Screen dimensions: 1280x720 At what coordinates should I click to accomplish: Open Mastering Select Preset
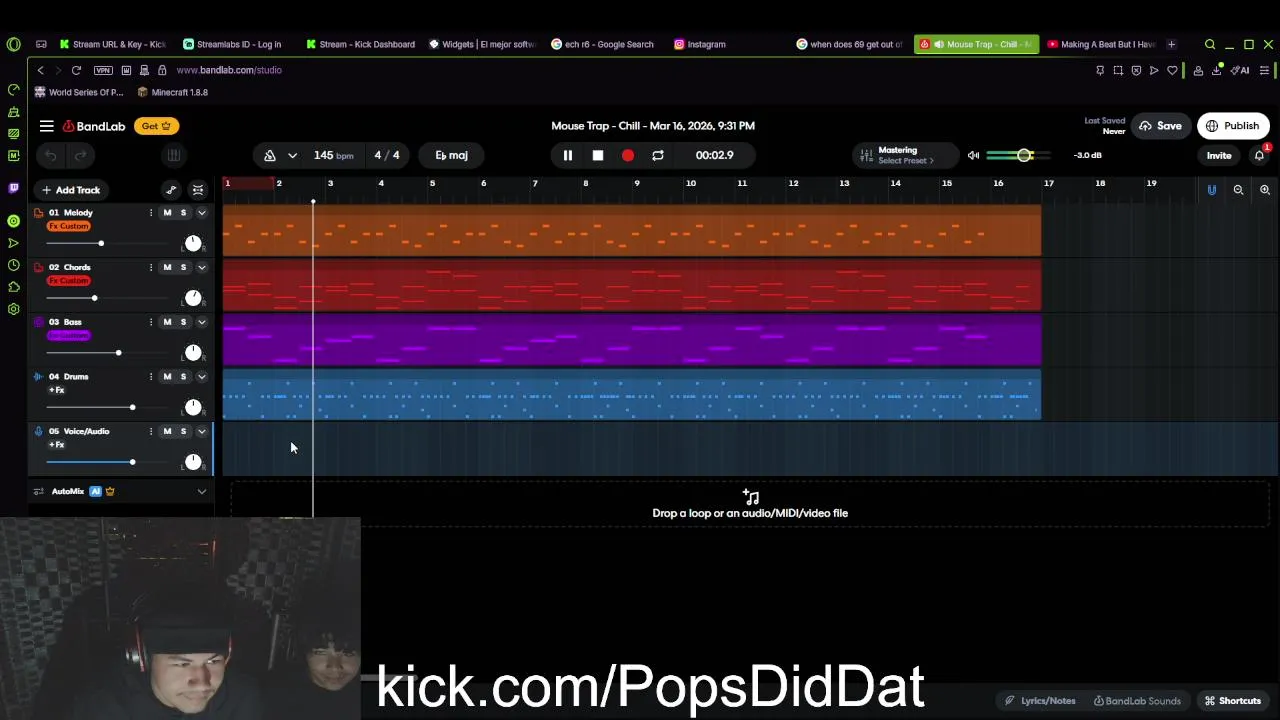click(x=905, y=161)
